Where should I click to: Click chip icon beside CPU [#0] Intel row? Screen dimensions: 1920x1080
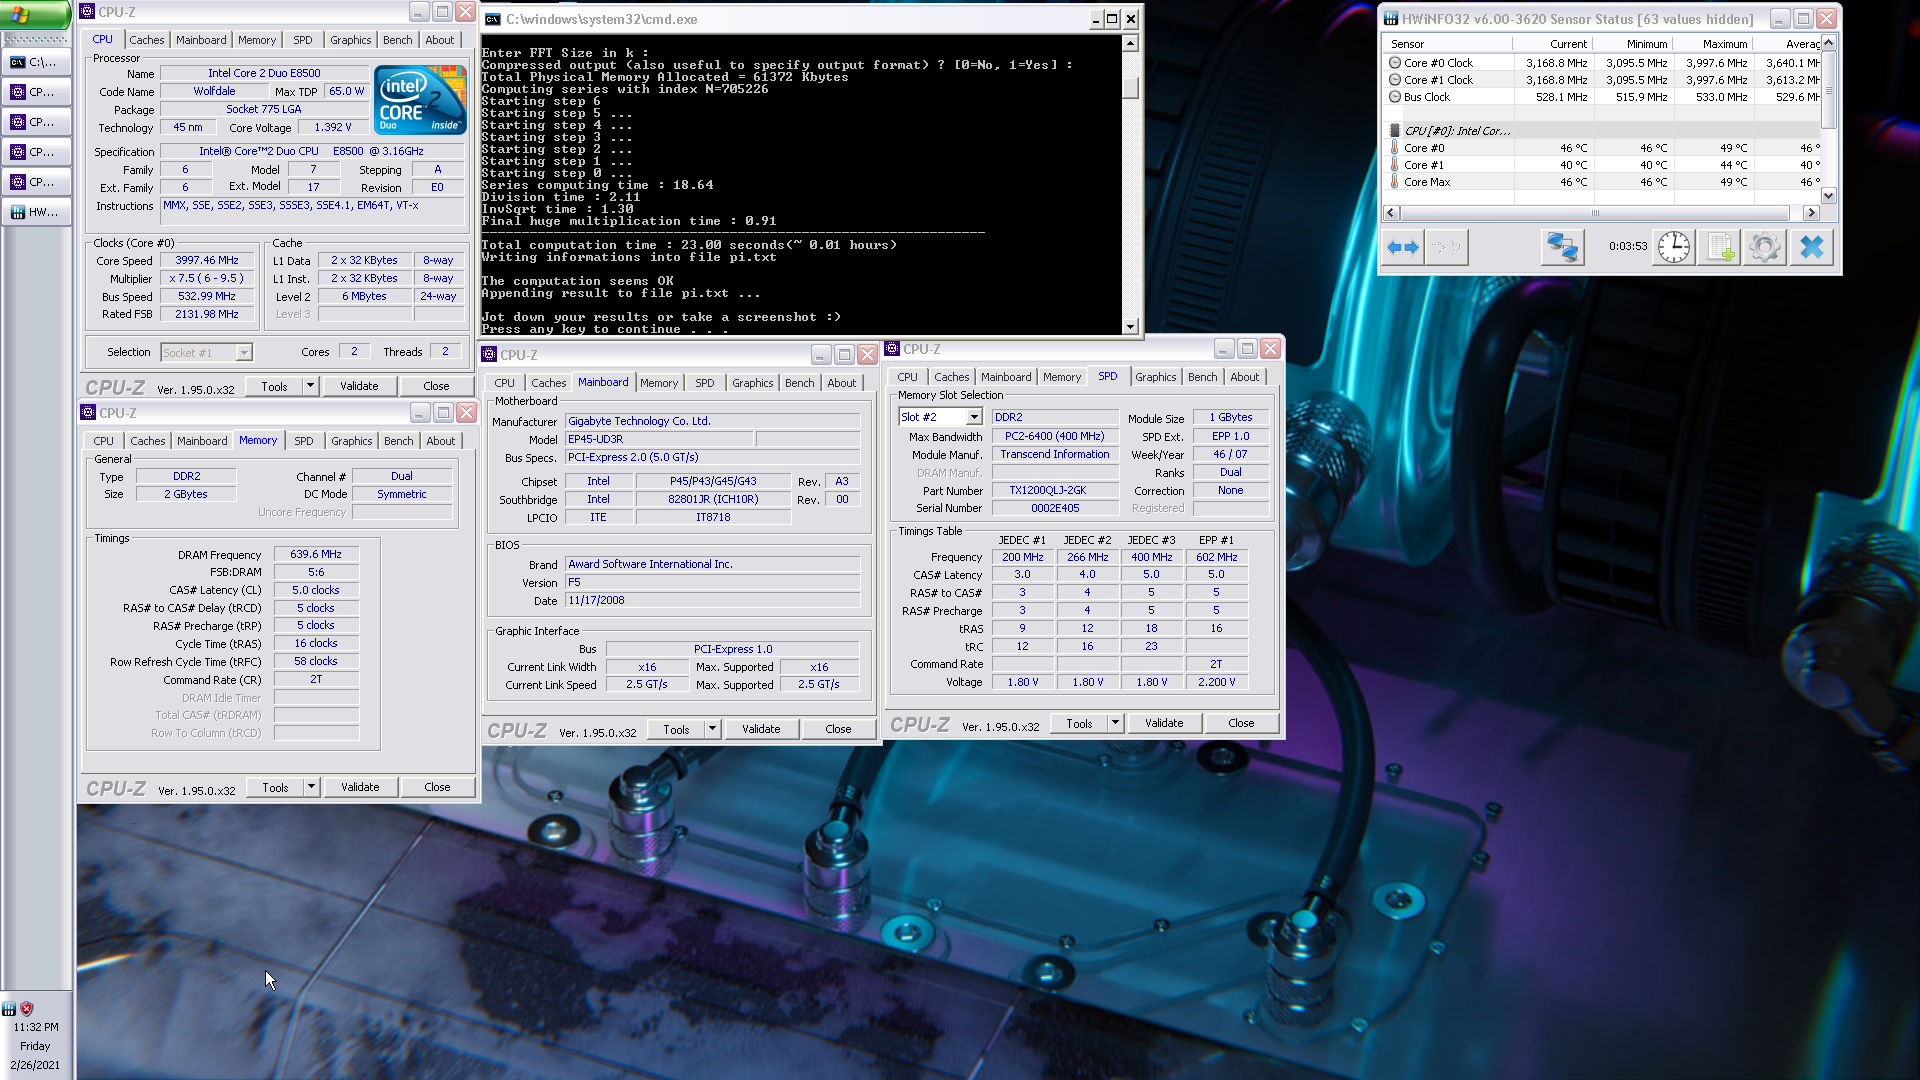[1394, 131]
